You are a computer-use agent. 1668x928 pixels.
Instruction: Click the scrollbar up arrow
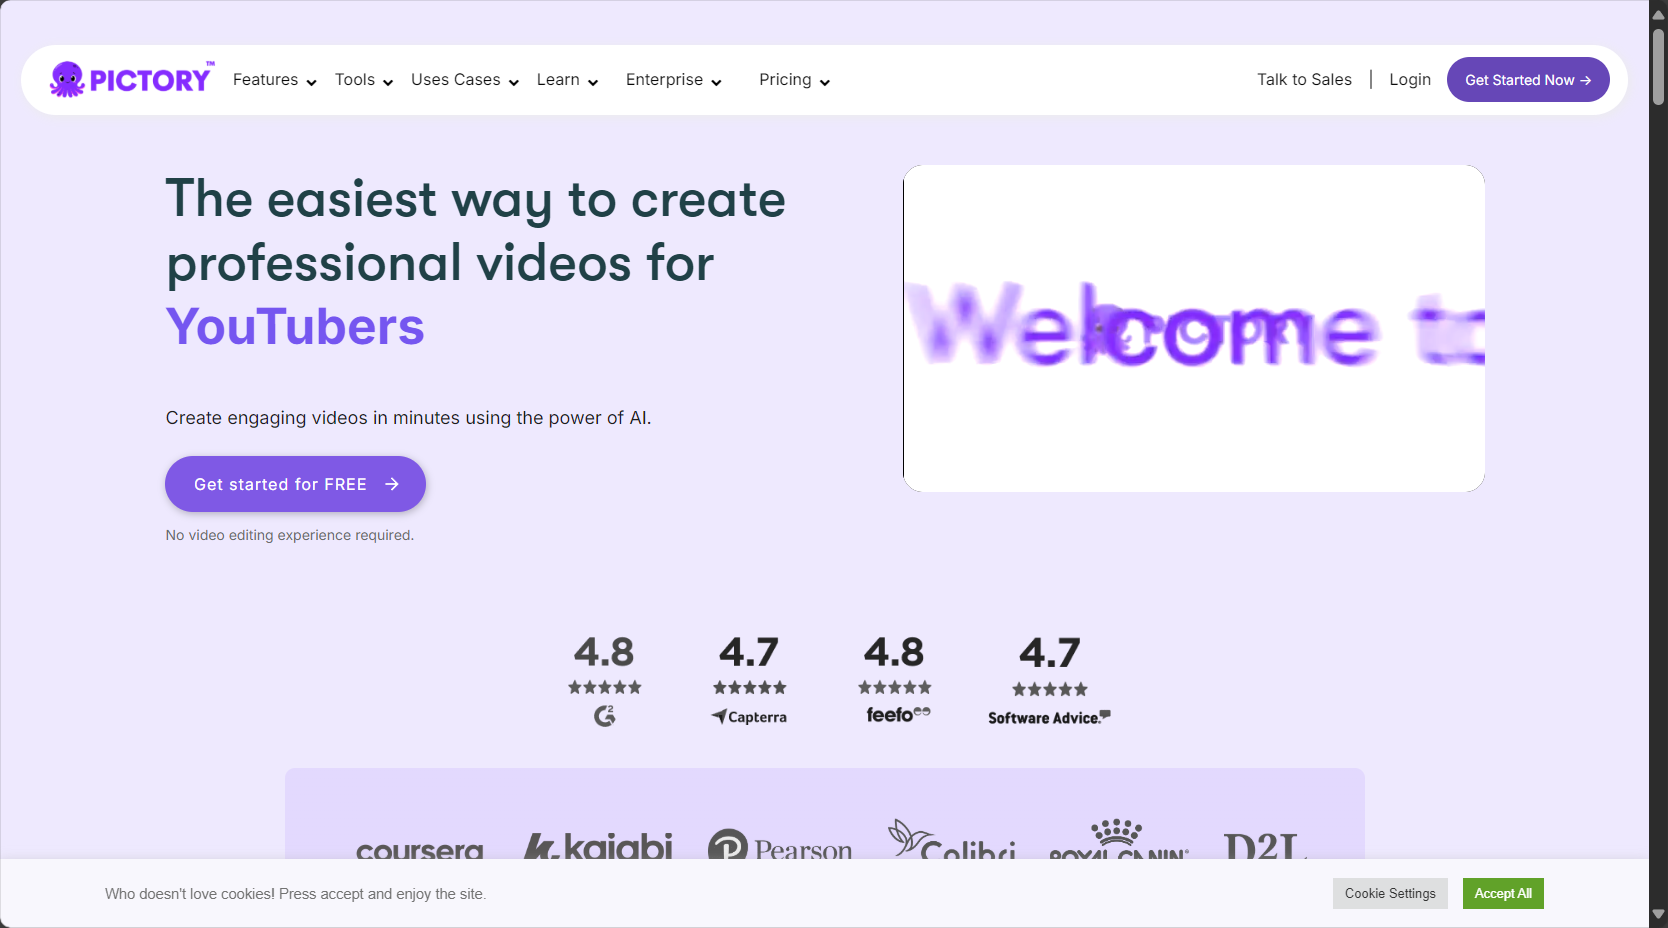click(1658, 13)
